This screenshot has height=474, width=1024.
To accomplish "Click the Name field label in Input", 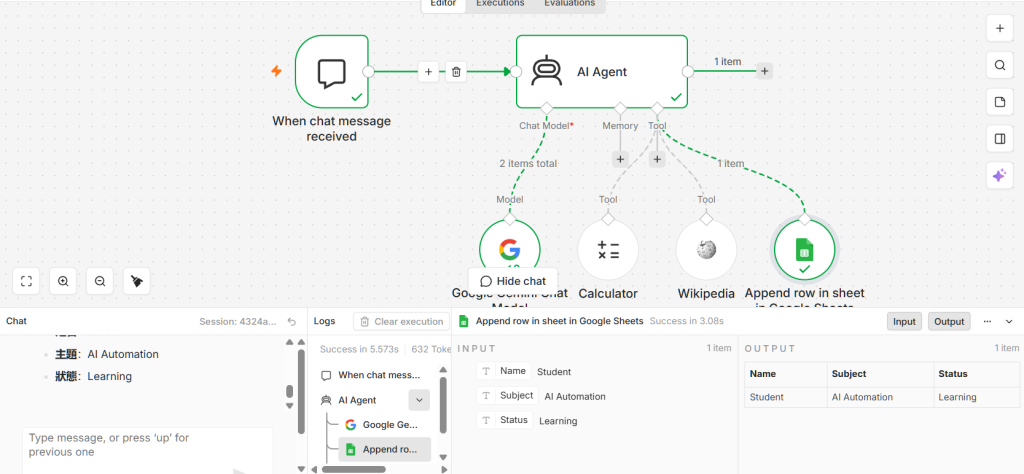I will pyautogui.click(x=513, y=371).
